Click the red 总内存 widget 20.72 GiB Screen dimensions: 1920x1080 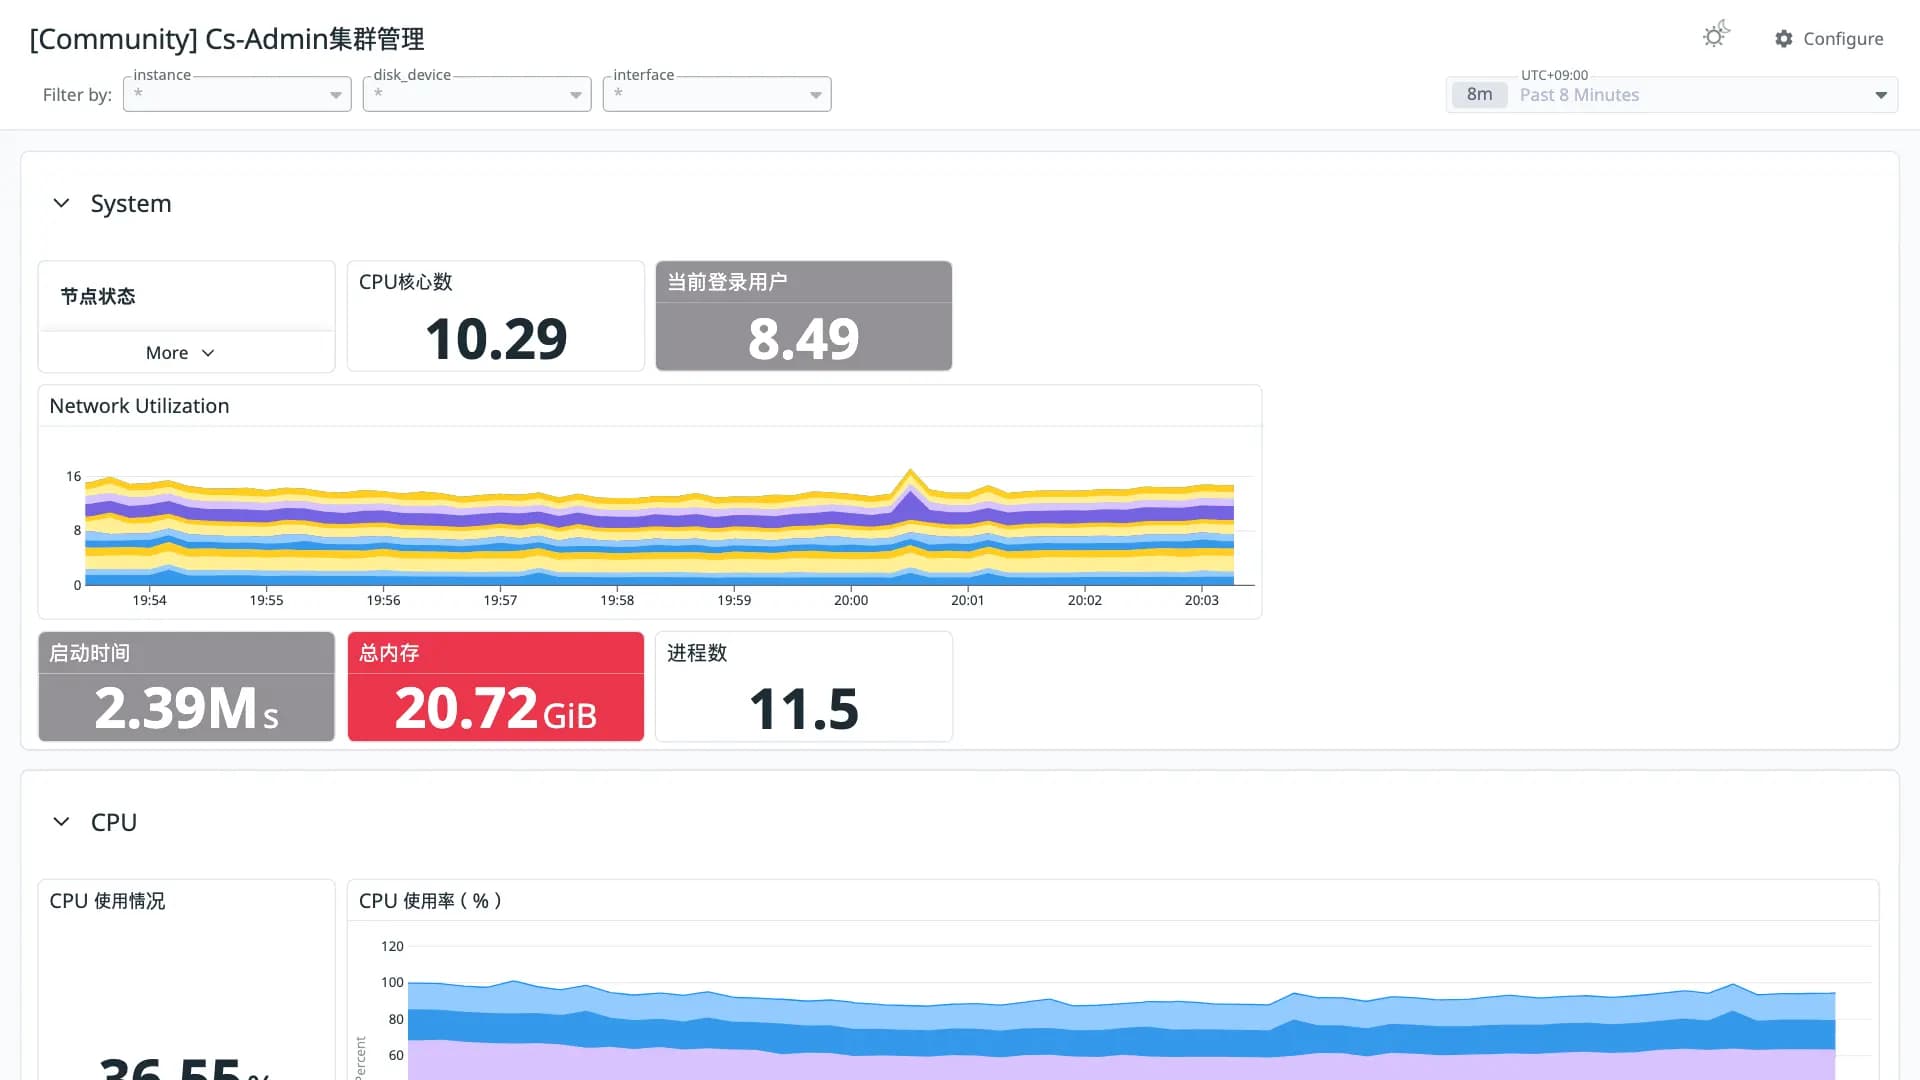click(496, 687)
